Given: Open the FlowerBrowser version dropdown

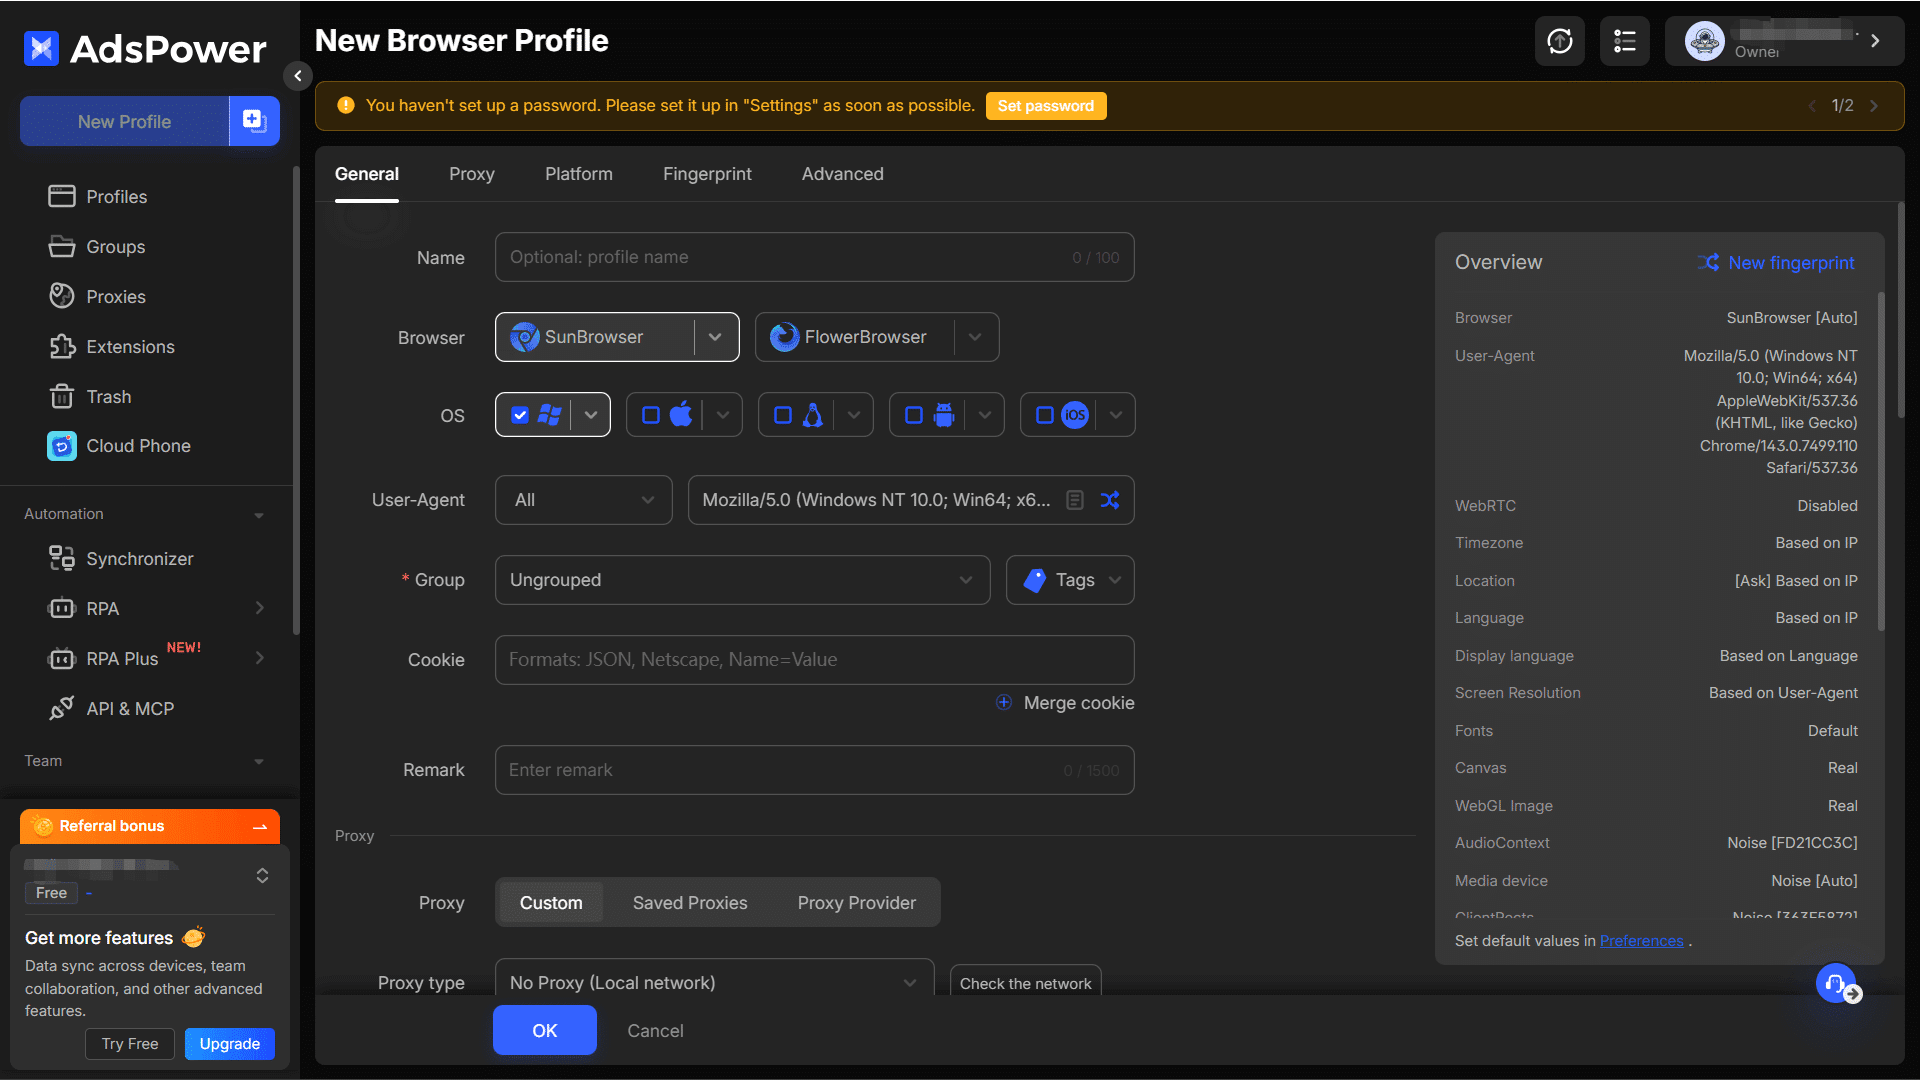Looking at the screenshot, I should pos(975,337).
